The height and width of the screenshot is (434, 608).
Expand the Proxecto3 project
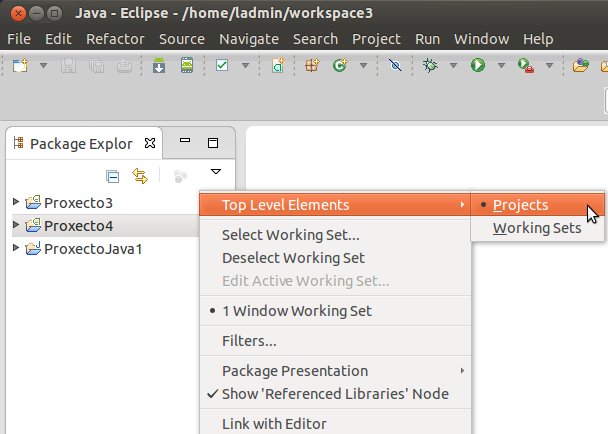tap(16, 201)
